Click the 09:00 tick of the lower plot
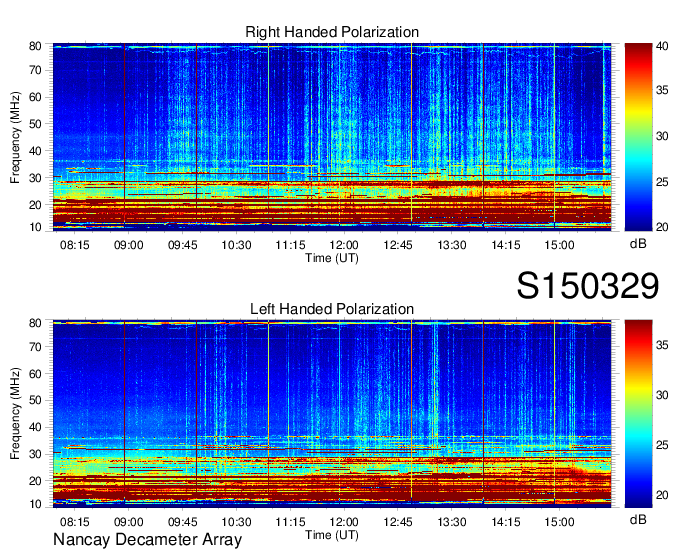 point(128,522)
